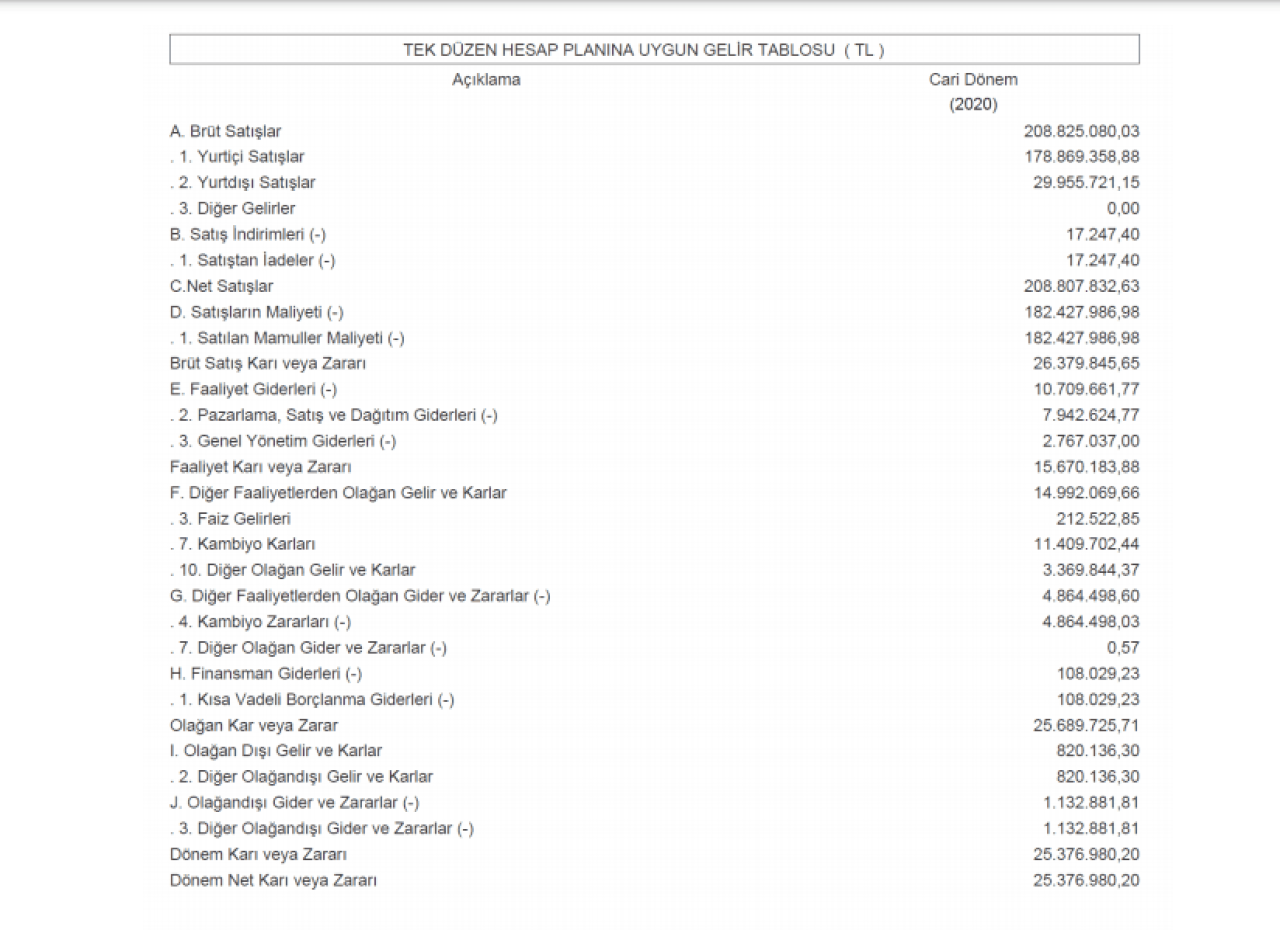1280x930 pixels.
Task: Select 'Pazarlama, Satış ve Dağıtım Giderleri' row
Action: pyautogui.click(x=334, y=415)
